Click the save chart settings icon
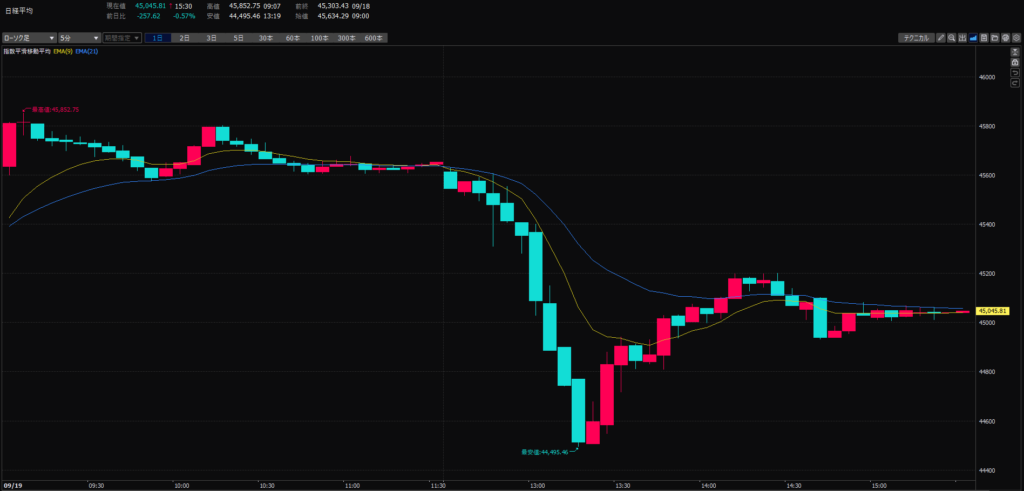This screenshot has width=1024, height=491. (985, 38)
